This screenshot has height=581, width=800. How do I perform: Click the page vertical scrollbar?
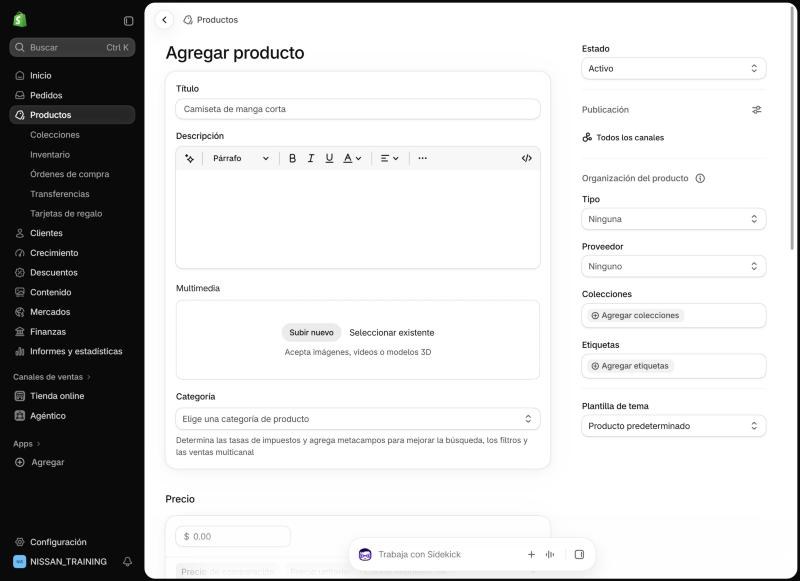(x=792, y=130)
